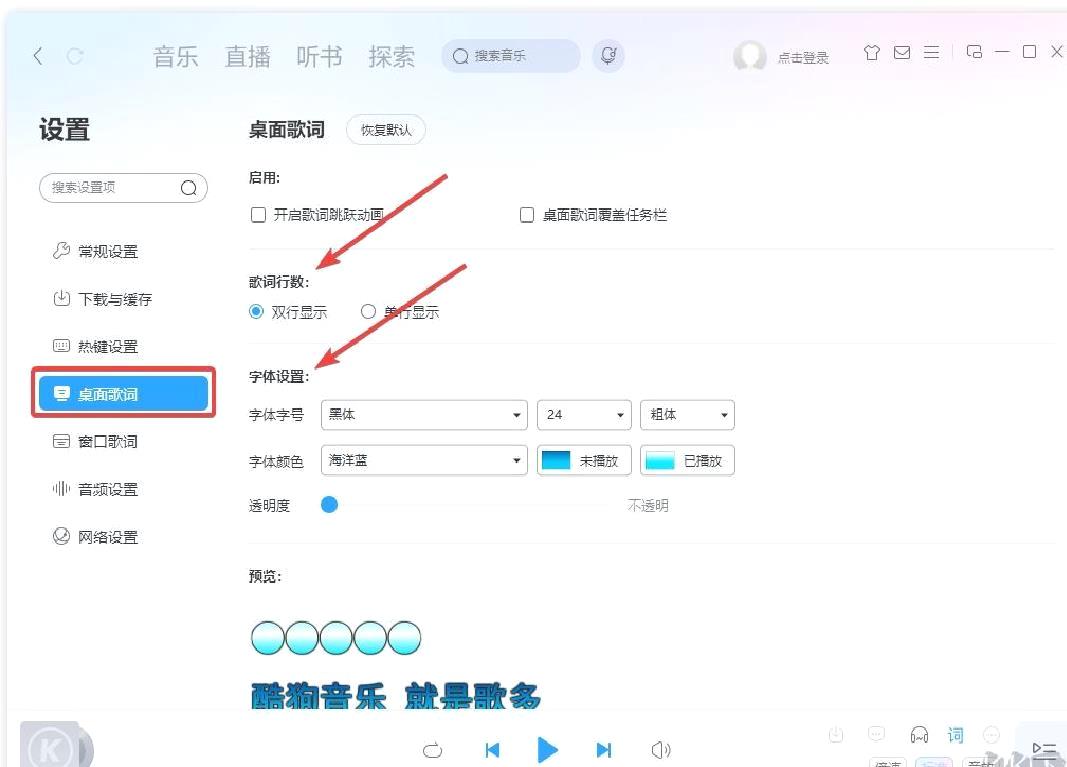Open 网络设置 settings section
Image resolution: width=1067 pixels, height=767 pixels.
pos(95,537)
